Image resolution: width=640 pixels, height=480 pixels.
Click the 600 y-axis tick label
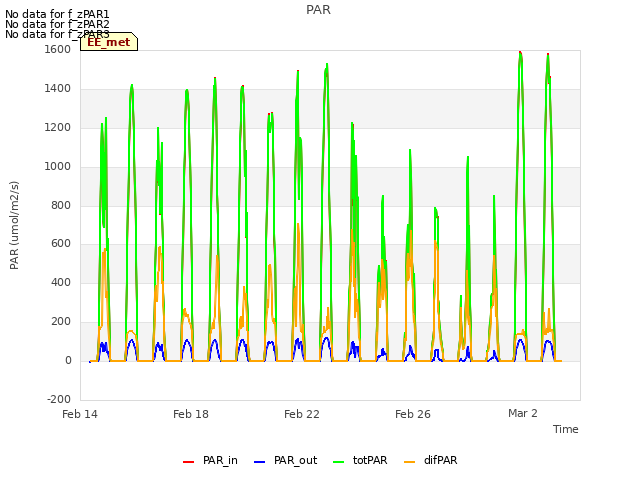[61, 244]
